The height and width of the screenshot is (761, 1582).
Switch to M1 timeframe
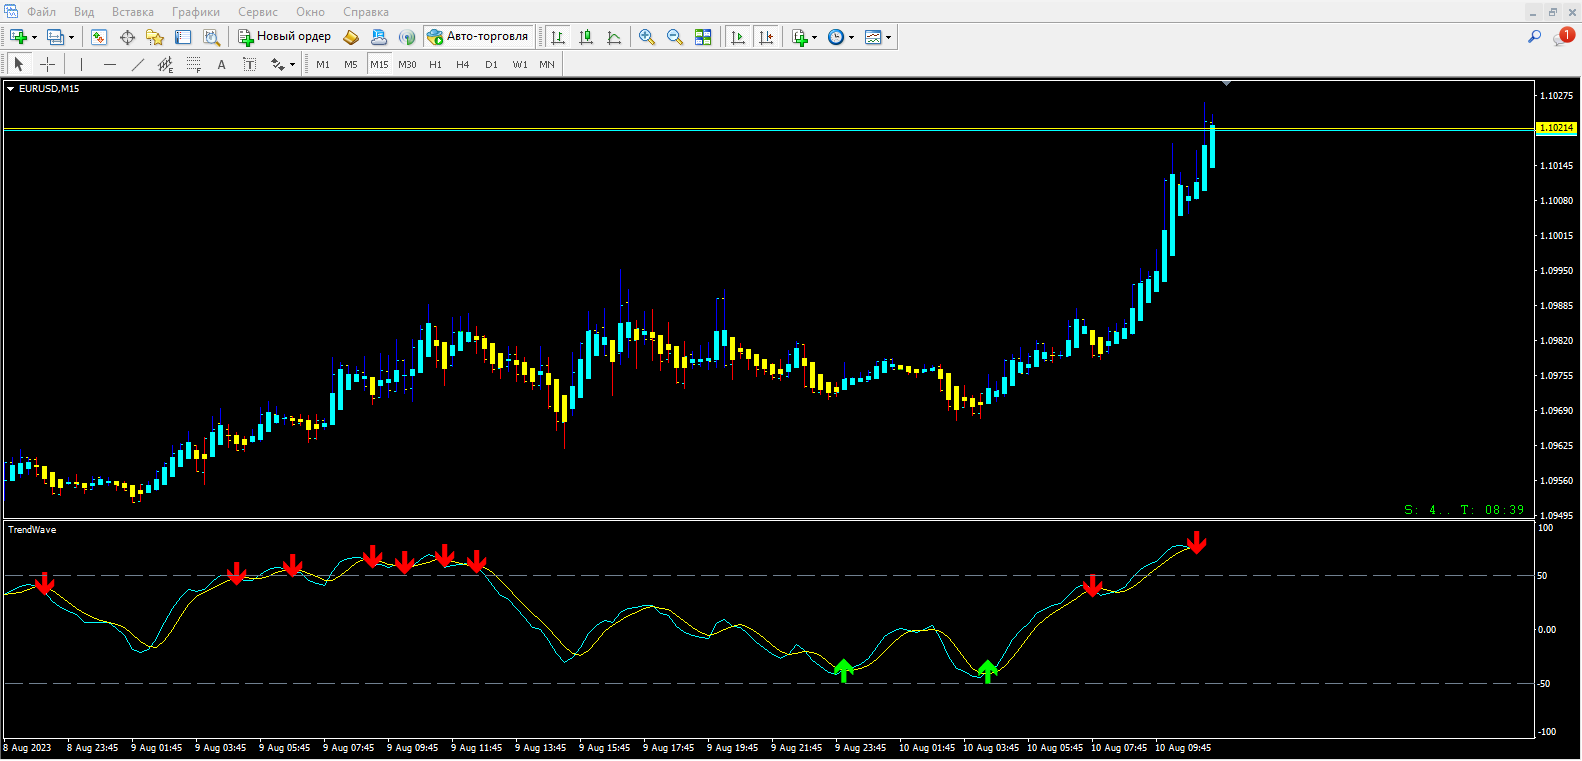(323, 64)
